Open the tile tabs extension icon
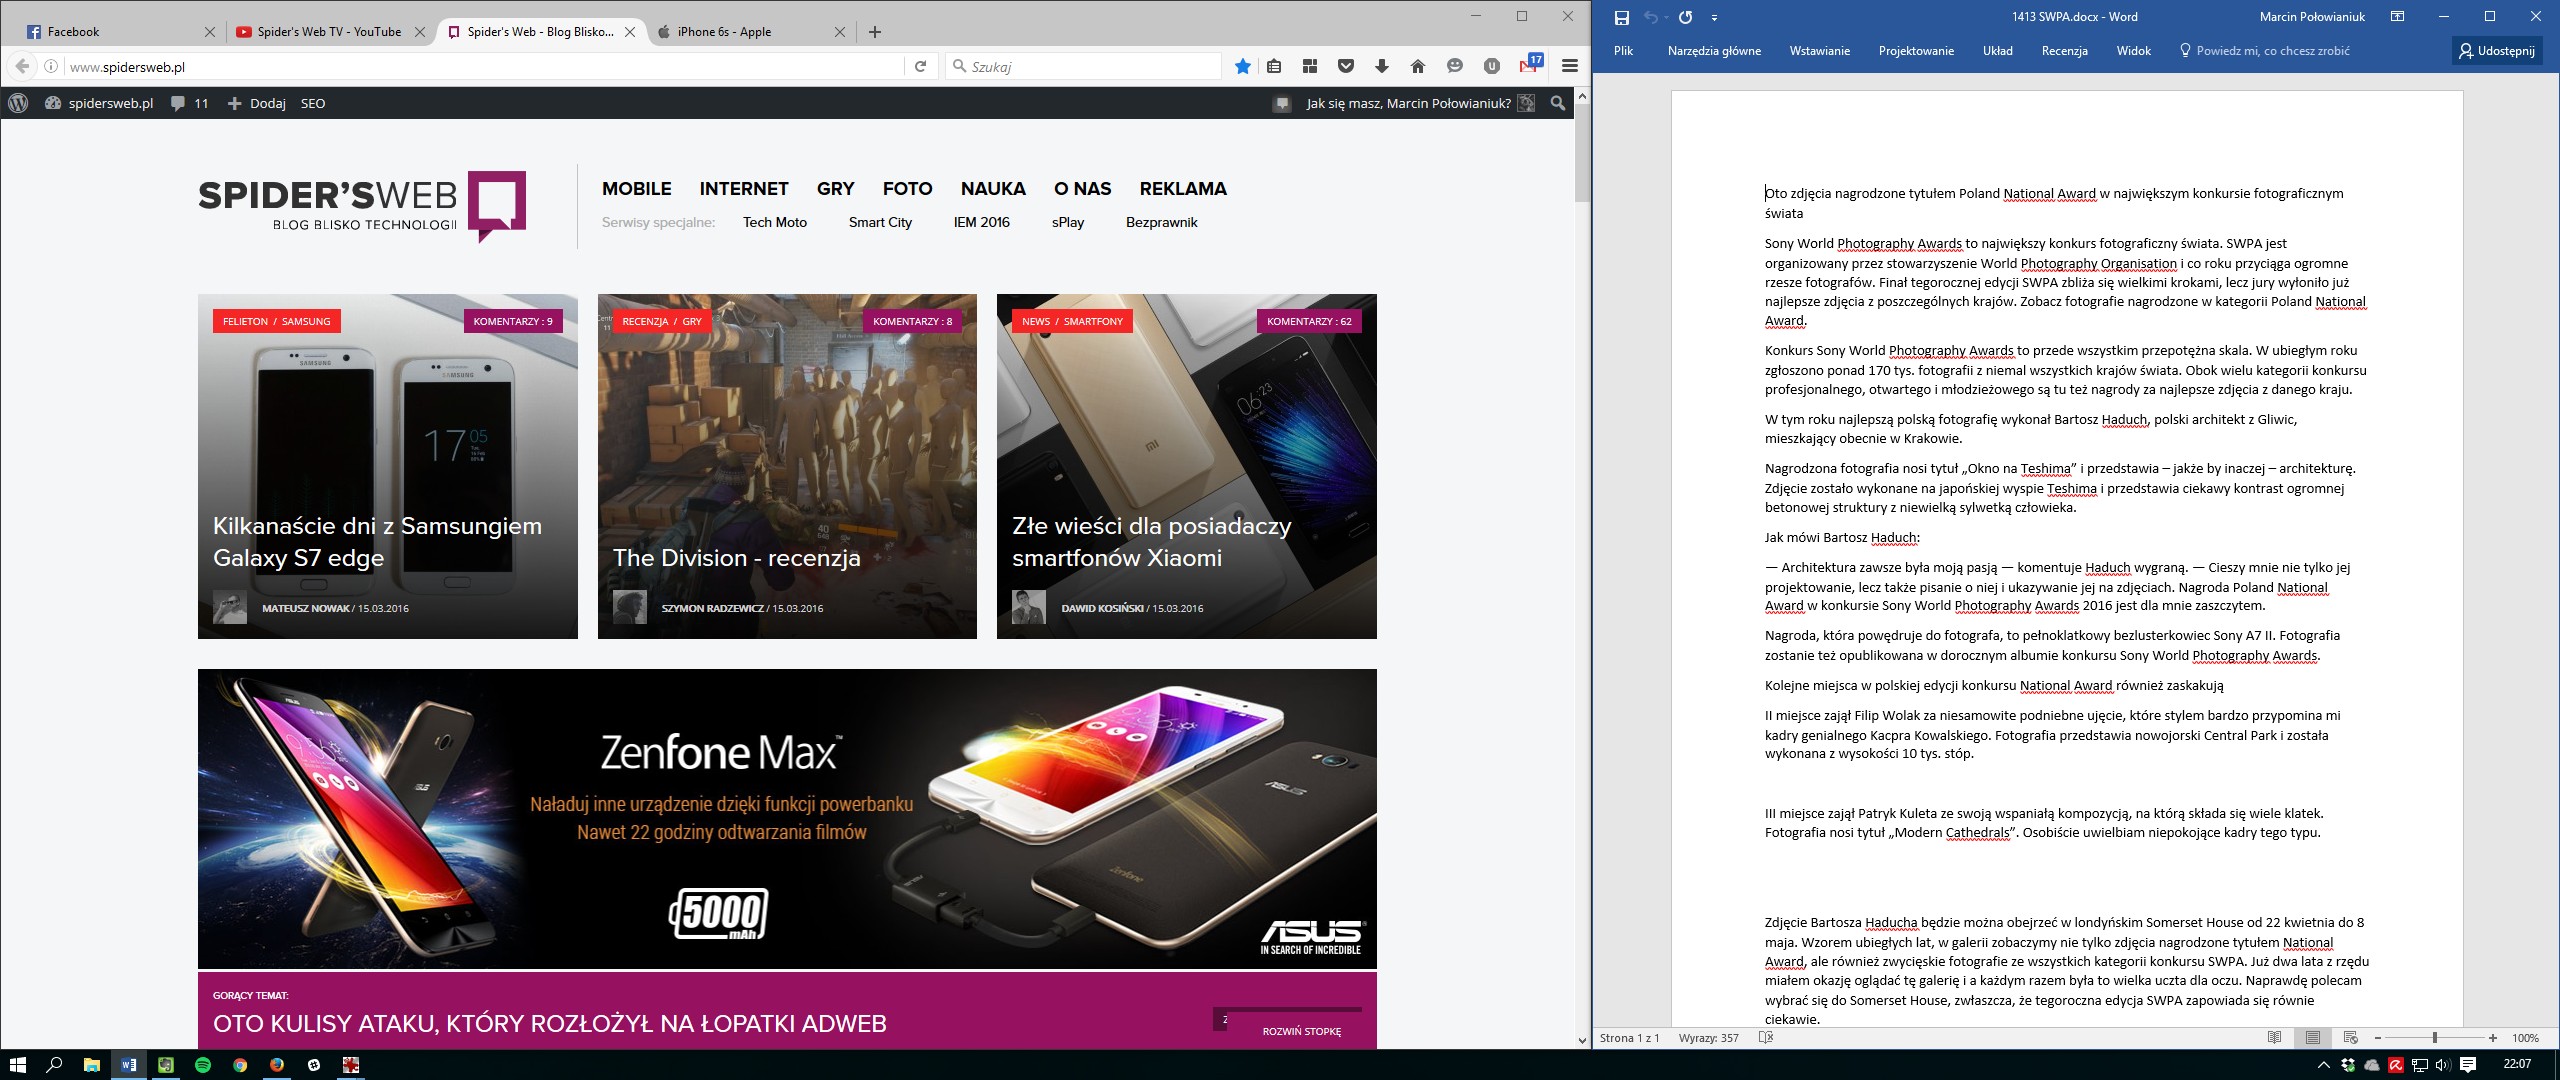Screen dimensions: 2560x1080 [1310, 66]
